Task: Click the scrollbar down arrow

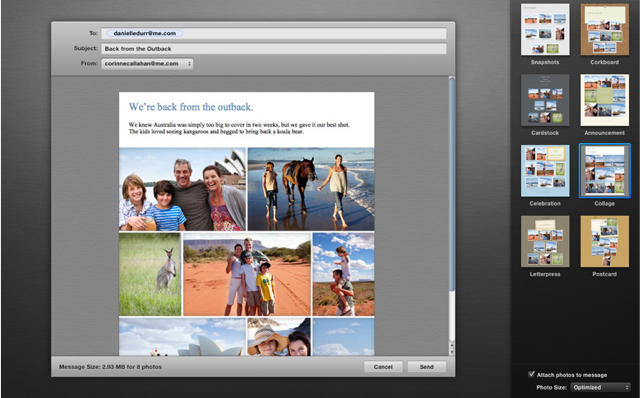Action: (x=451, y=352)
